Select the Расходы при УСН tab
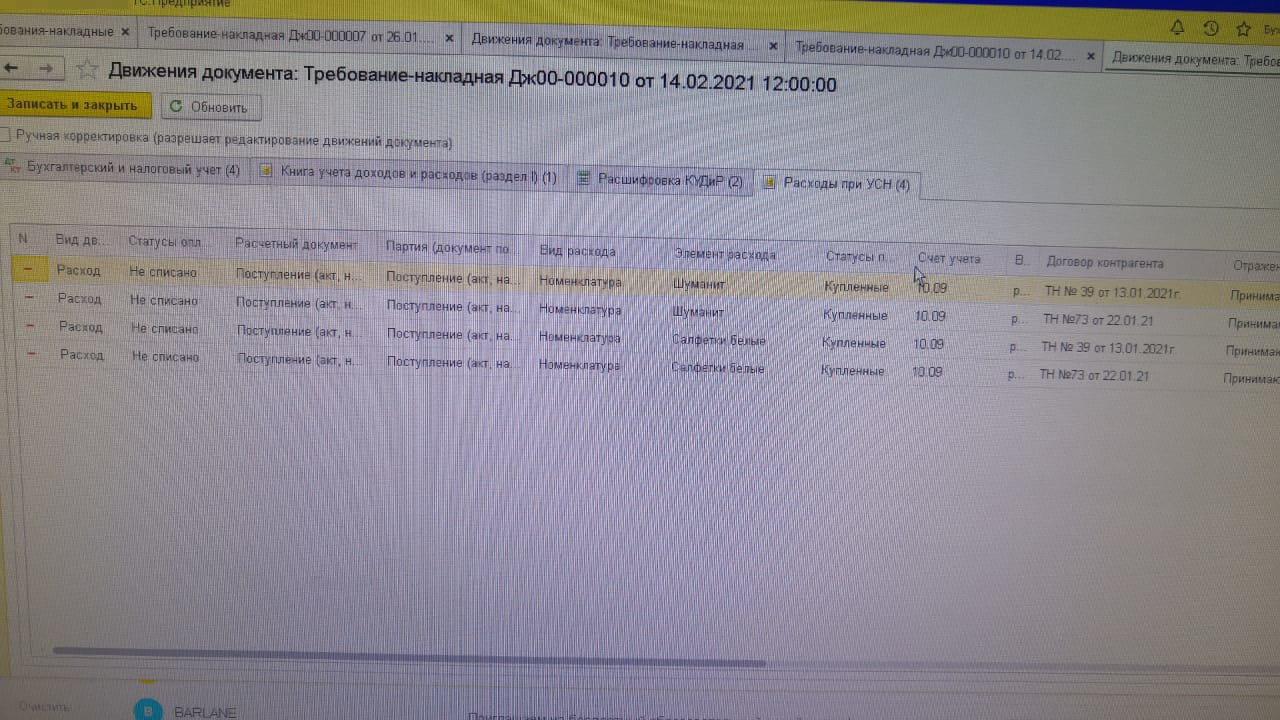This screenshot has width=1280, height=720. (x=837, y=184)
